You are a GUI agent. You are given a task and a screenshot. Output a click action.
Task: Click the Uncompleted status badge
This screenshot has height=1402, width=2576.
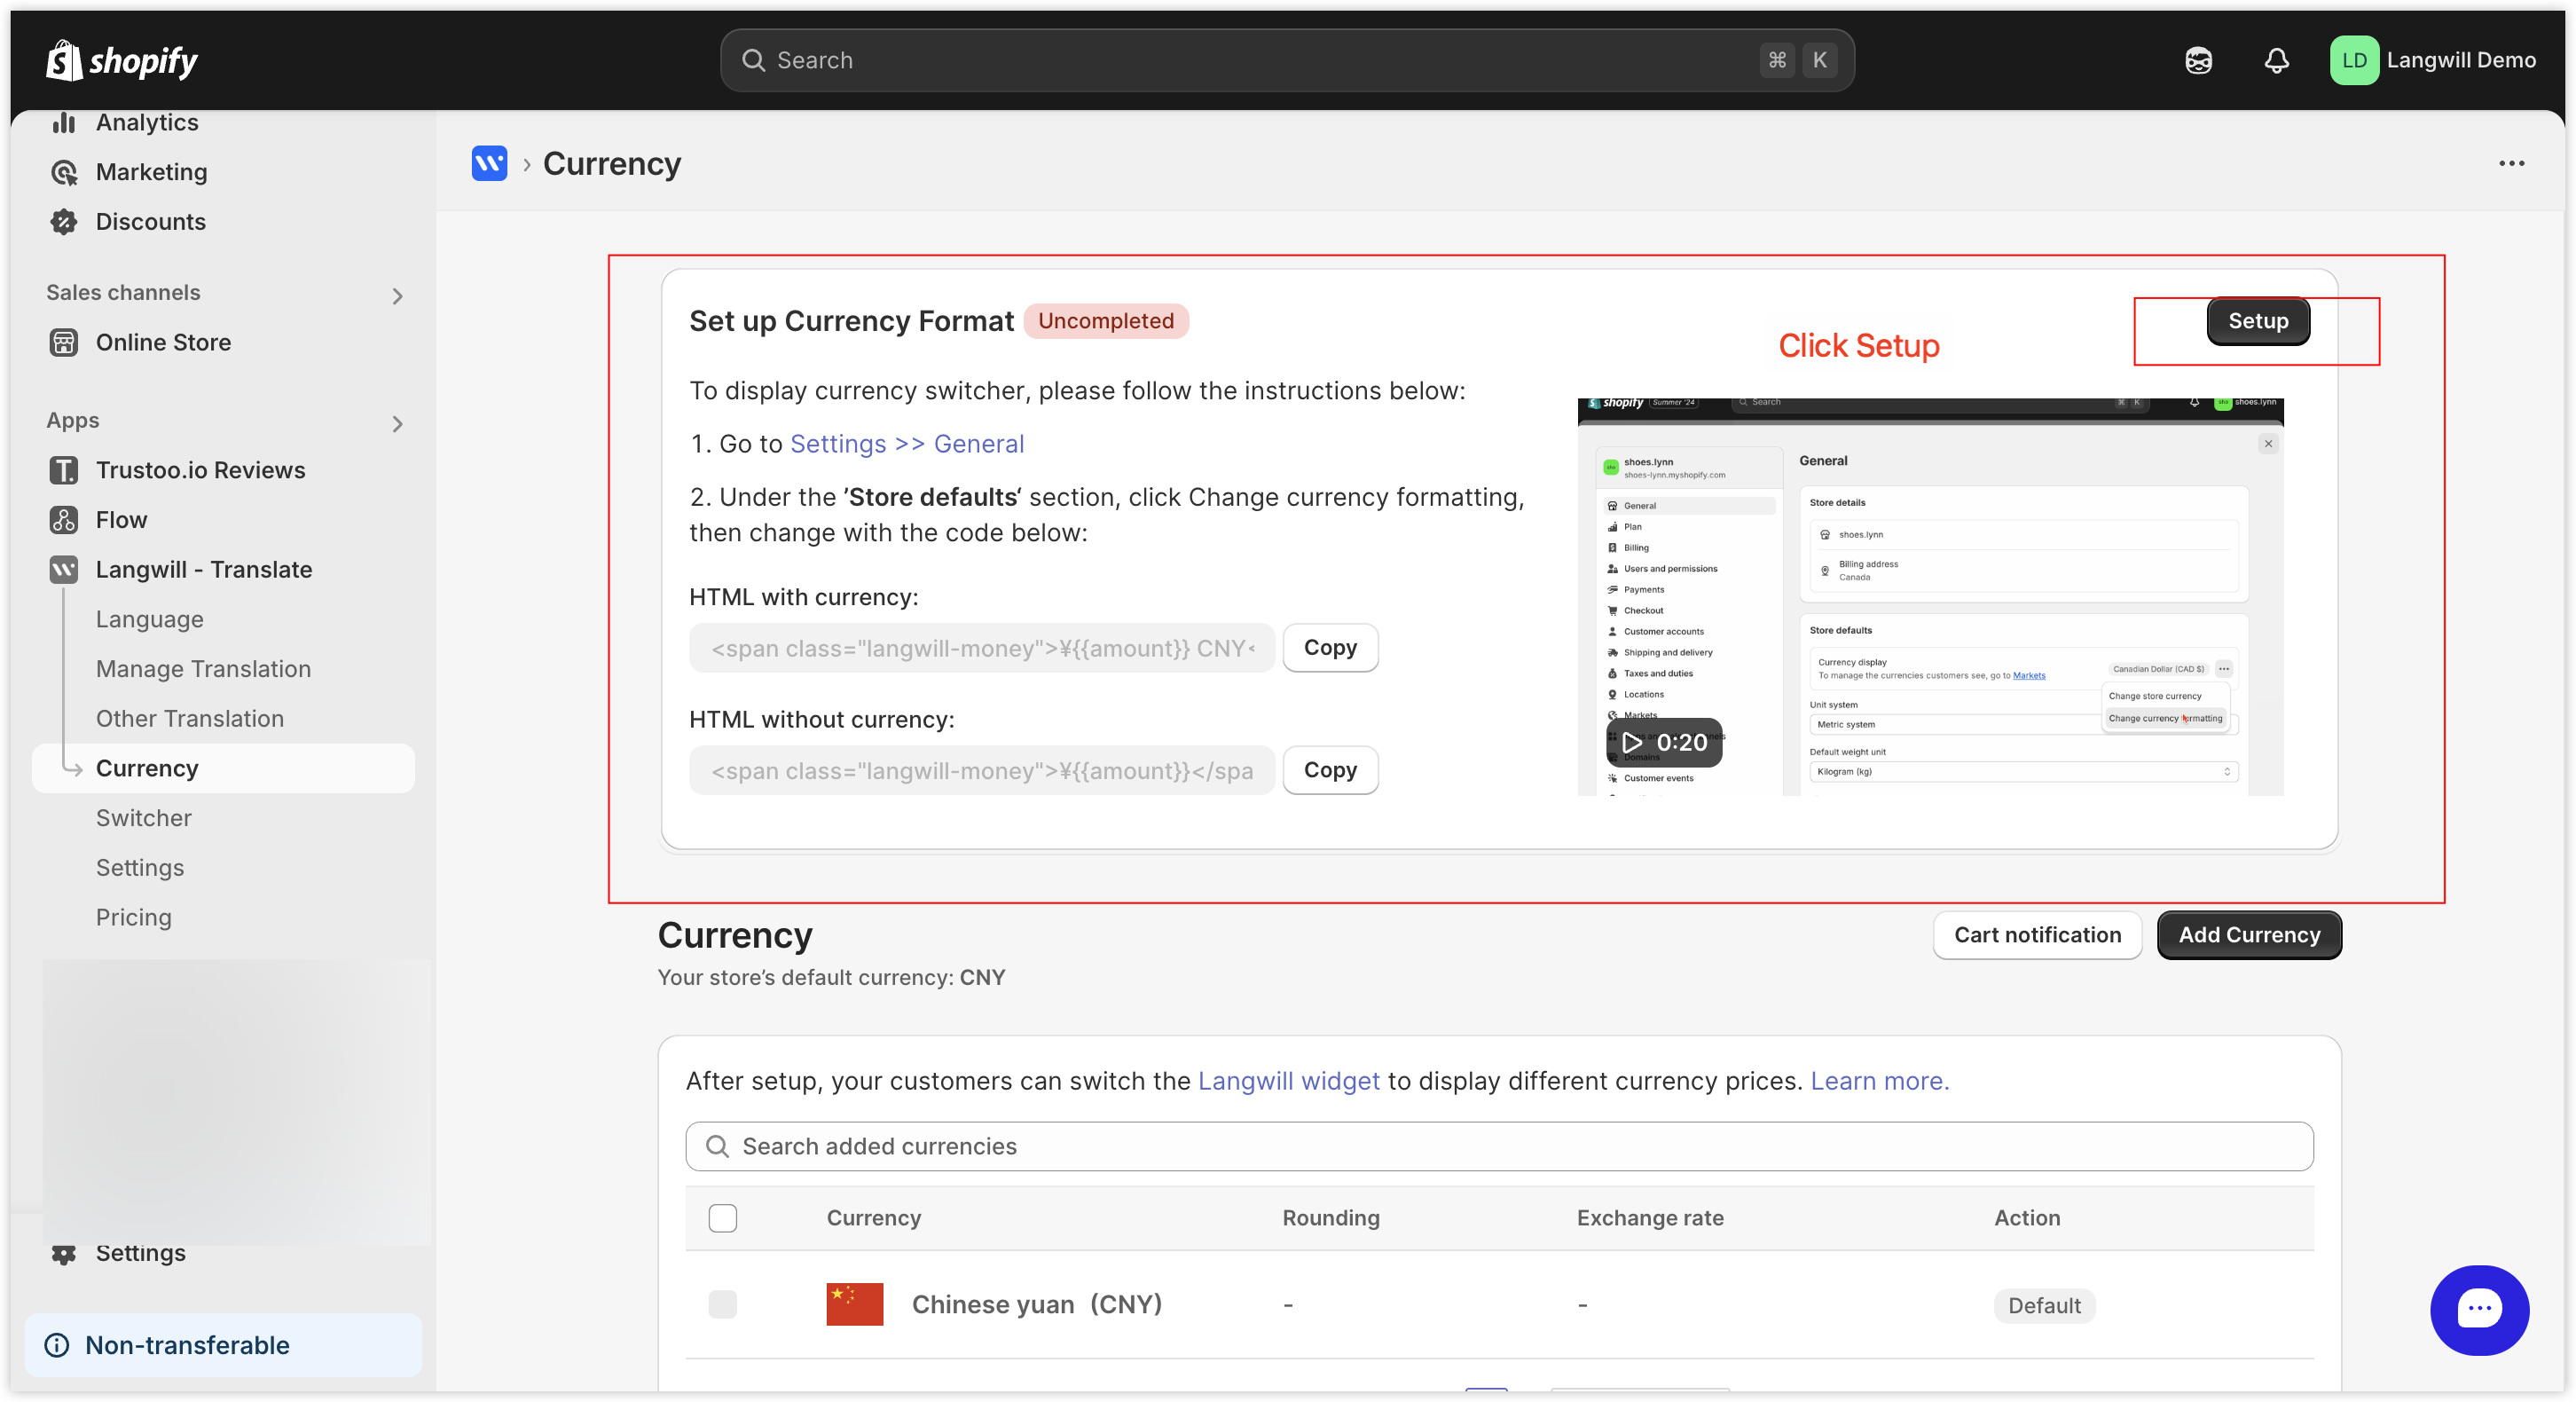tap(1105, 321)
